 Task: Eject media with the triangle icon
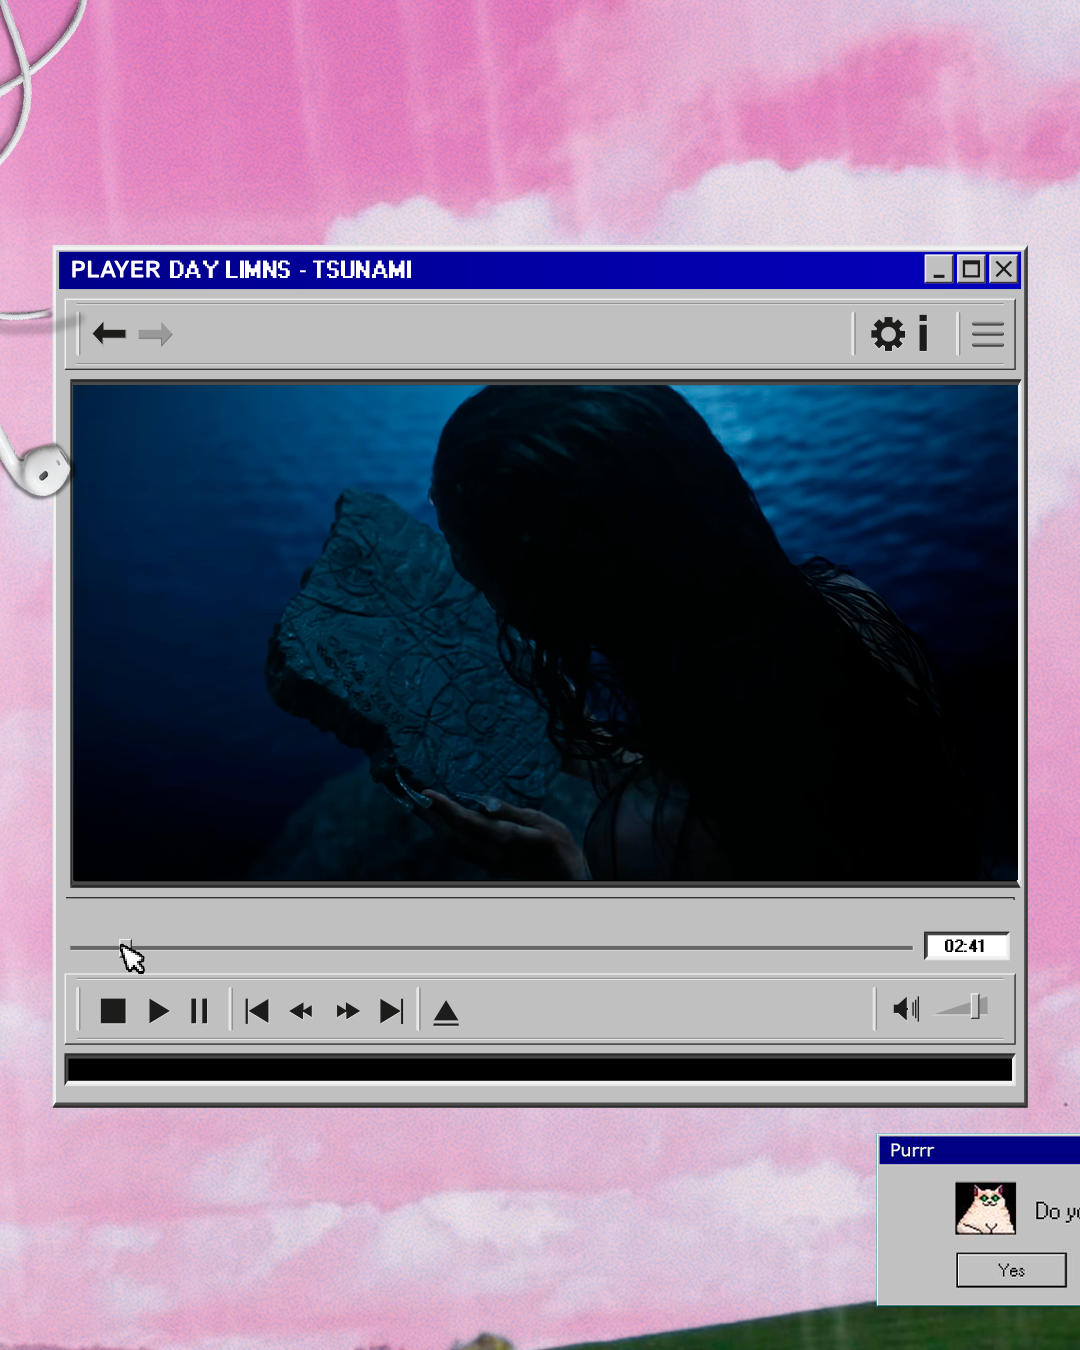[446, 1013]
